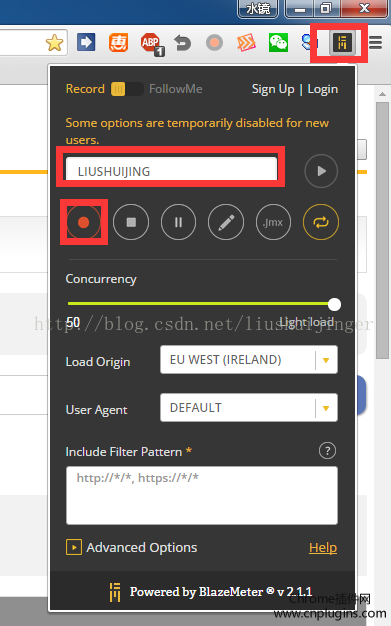The image size is (391, 626).
Task: Click the blue arrow extension icon
Action: 86,42
